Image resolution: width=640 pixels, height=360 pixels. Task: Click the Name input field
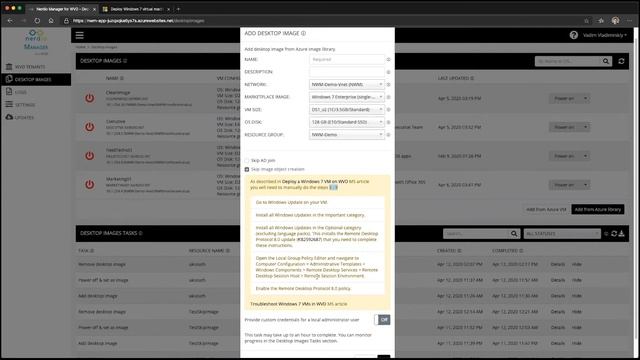pyautogui.click(x=347, y=60)
